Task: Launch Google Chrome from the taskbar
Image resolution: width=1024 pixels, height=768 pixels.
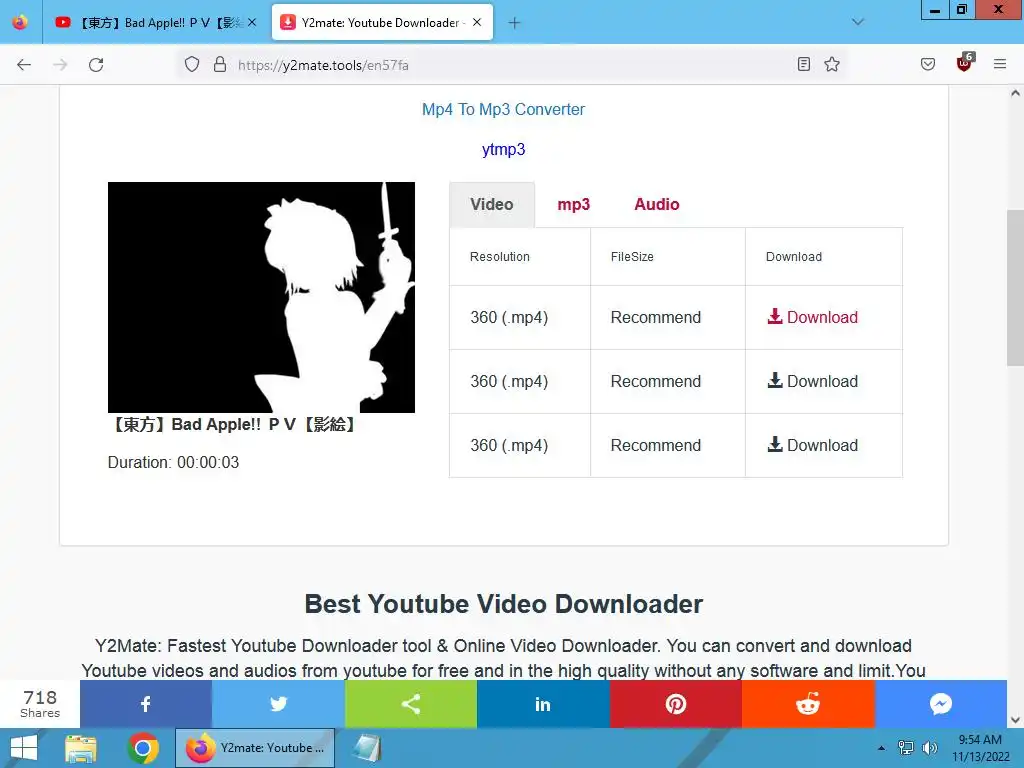Action: pos(143,748)
